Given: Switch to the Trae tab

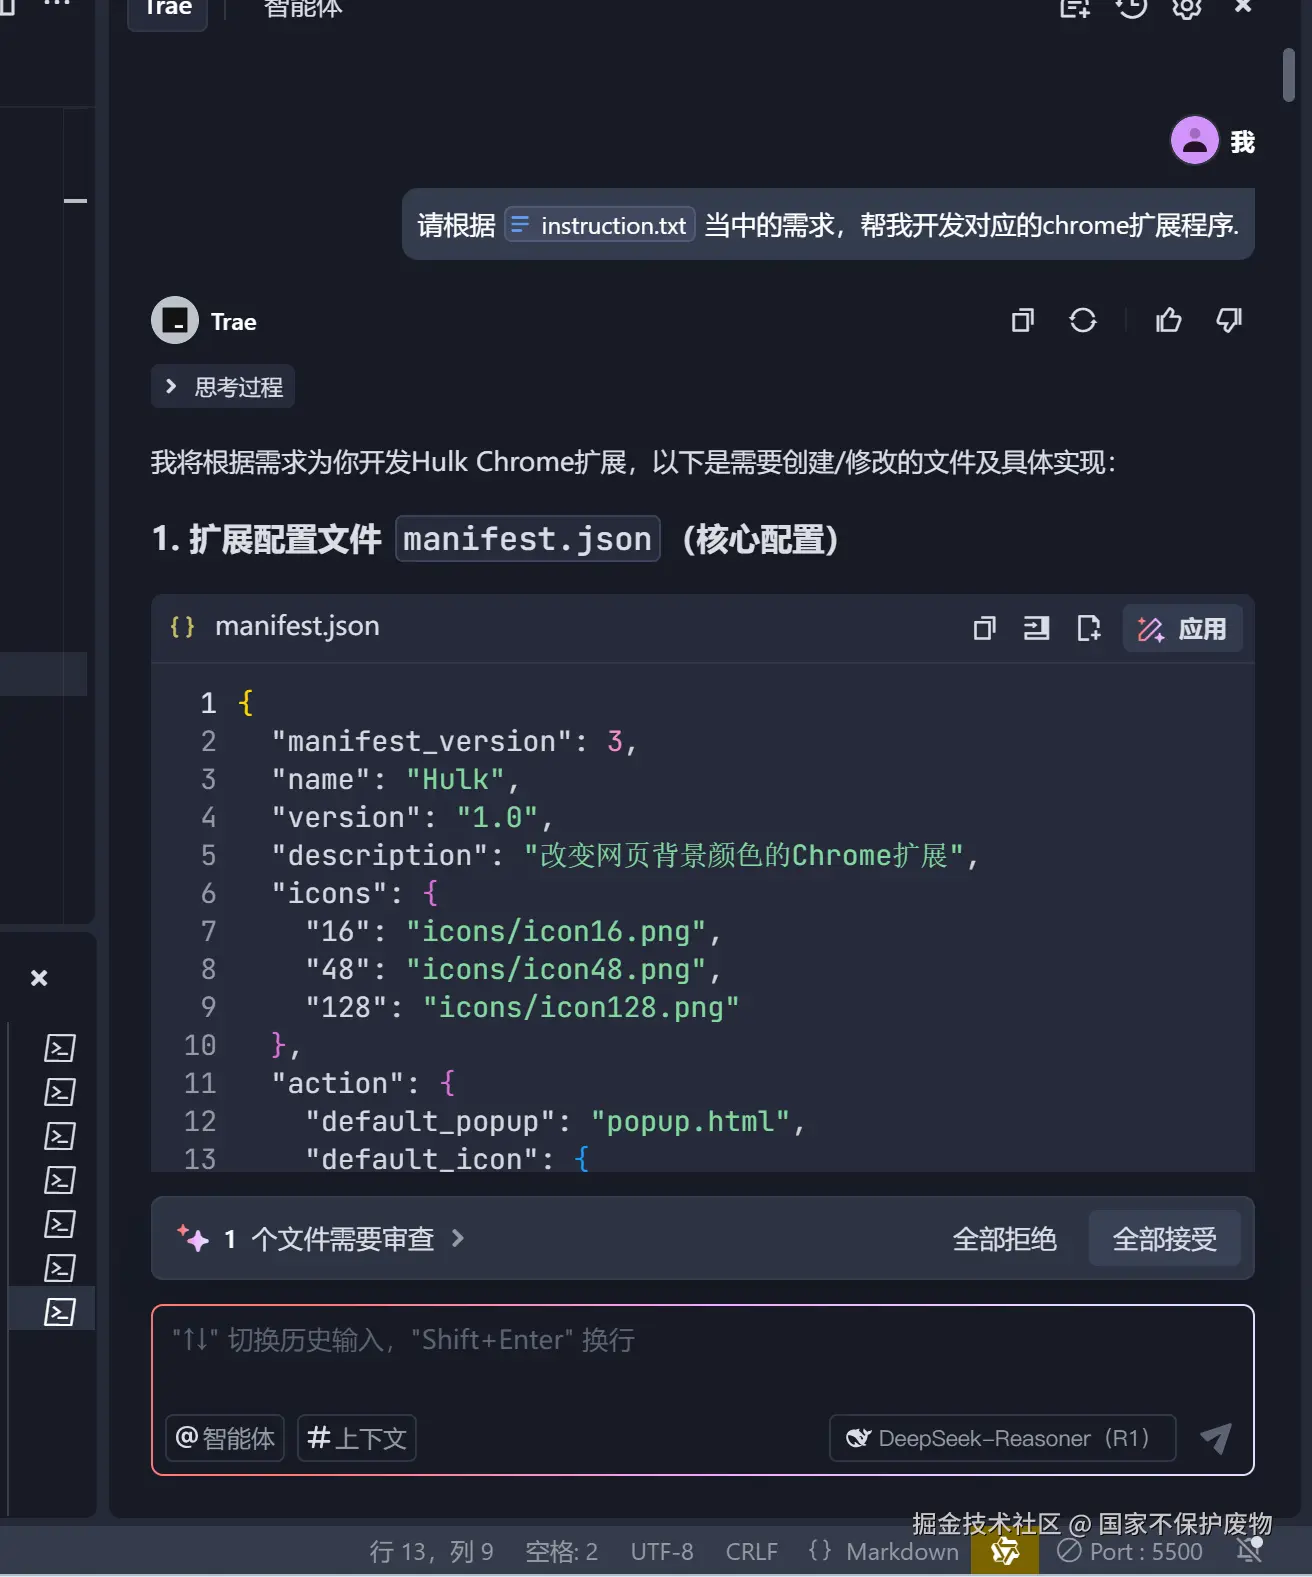Looking at the screenshot, I should pyautogui.click(x=168, y=10).
